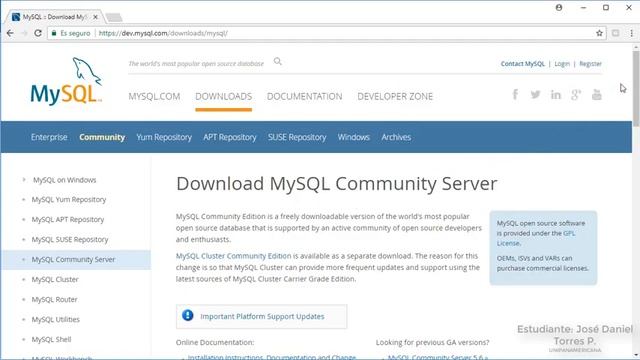The image size is (640, 360).
Task: Open MySQL Yum Repository sidebar item
Action: tap(69, 200)
